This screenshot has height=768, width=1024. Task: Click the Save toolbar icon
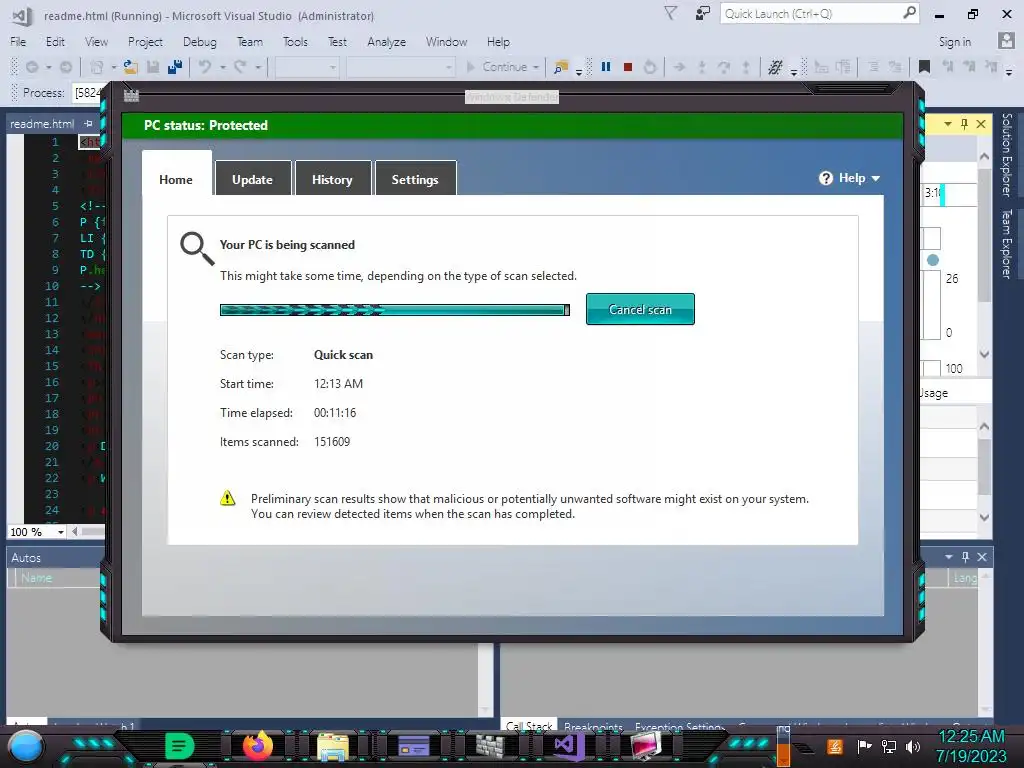[x=153, y=67]
